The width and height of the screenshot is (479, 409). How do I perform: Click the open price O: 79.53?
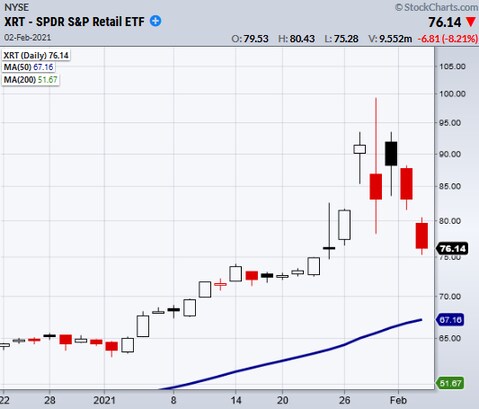[250, 39]
